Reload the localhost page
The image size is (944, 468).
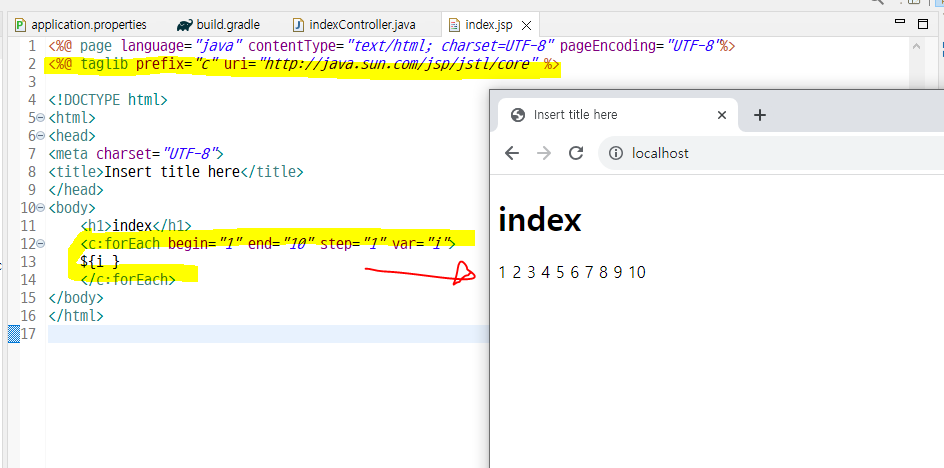click(x=576, y=153)
